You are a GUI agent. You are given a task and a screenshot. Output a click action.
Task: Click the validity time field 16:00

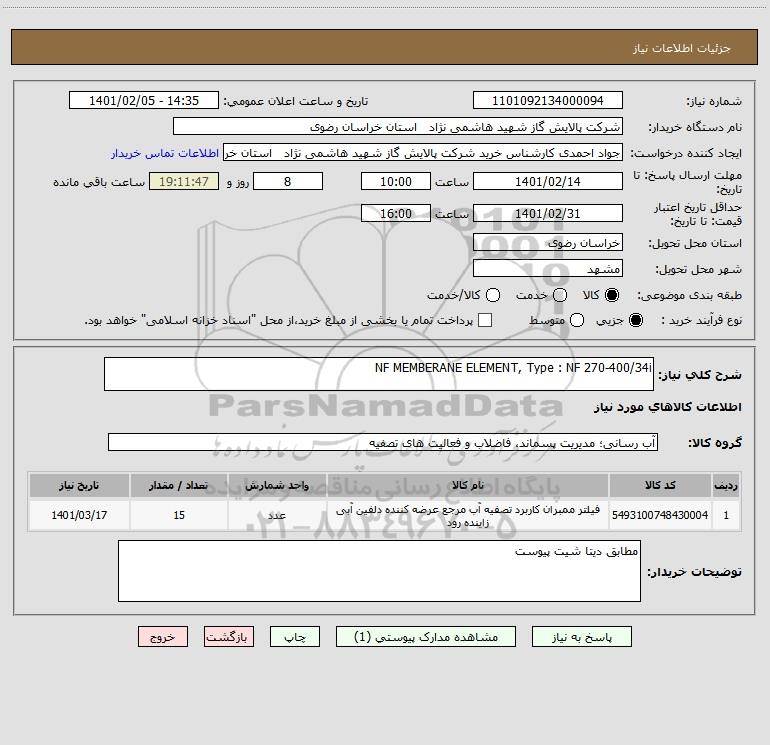[396, 214]
